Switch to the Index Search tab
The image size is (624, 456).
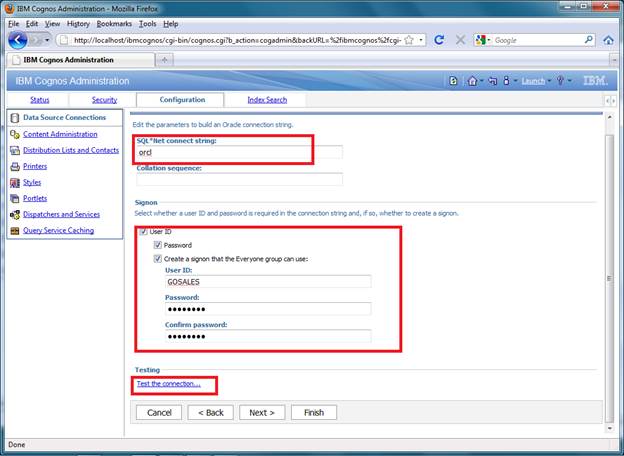pos(267,100)
